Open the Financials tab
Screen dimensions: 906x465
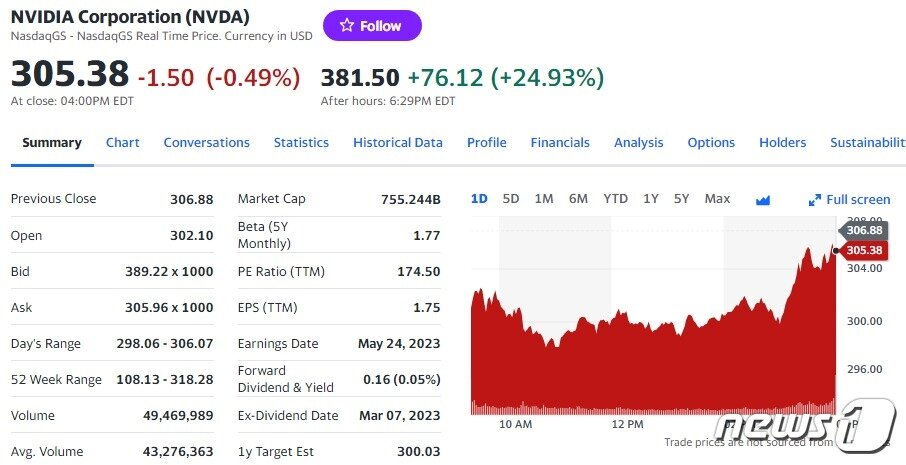pyautogui.click(x=560, y=143)
